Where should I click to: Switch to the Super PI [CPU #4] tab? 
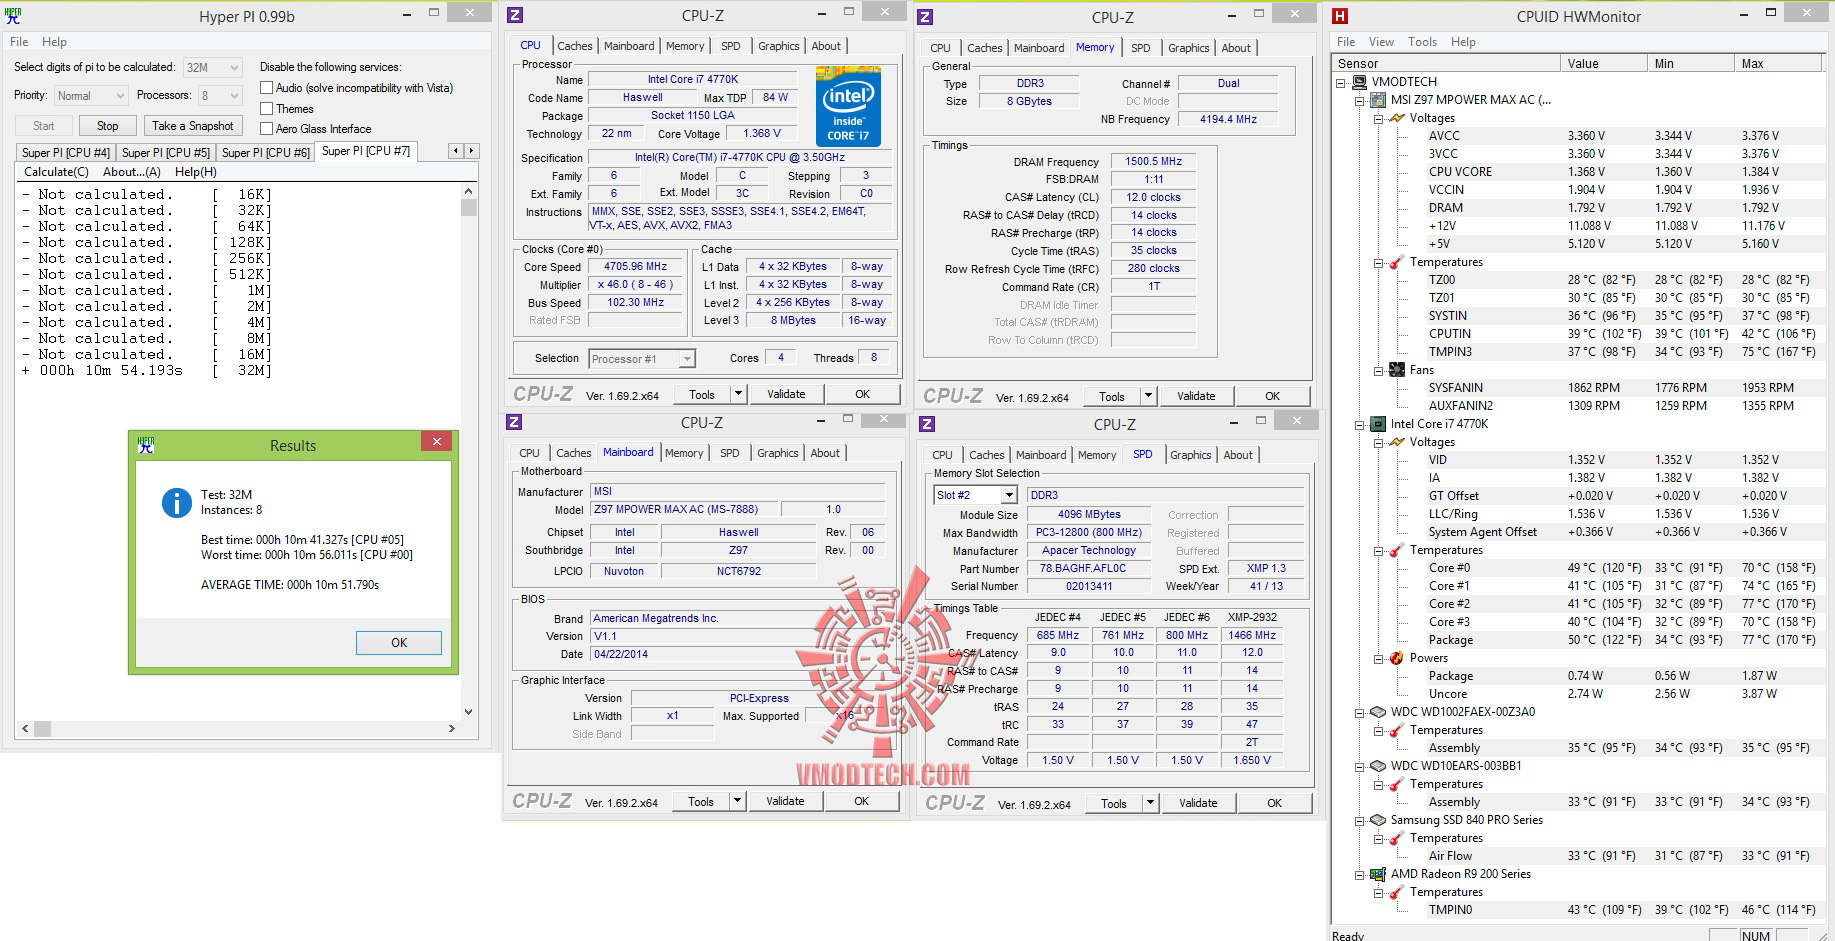66,153
